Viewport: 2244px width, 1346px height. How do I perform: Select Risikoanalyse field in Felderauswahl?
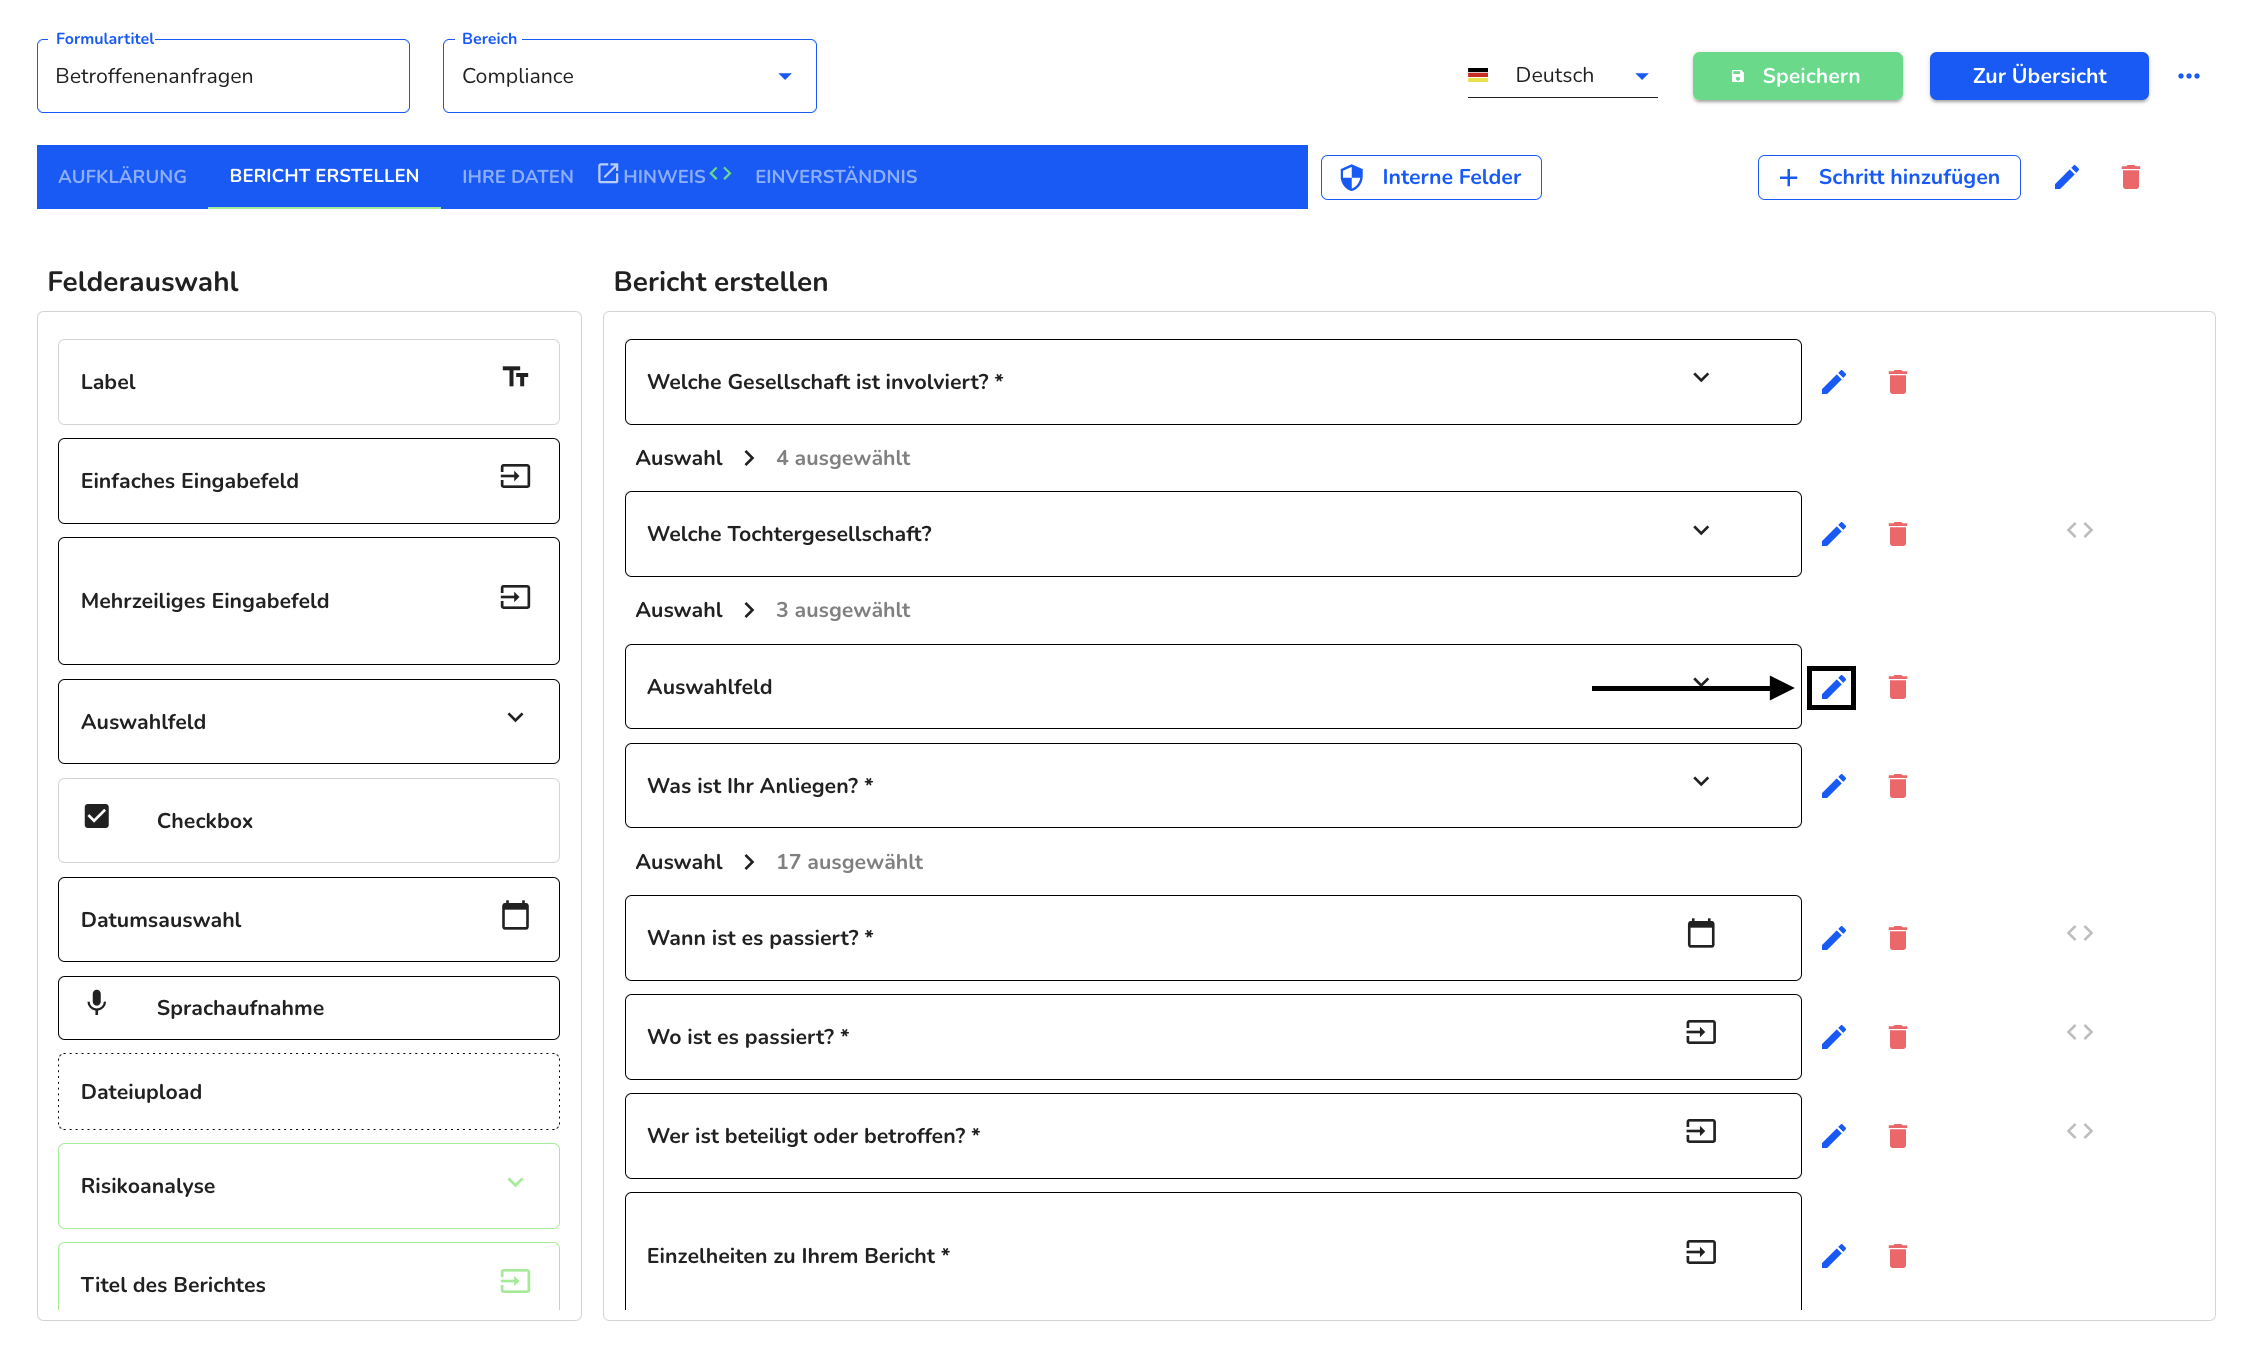(x=309, y=1186)
